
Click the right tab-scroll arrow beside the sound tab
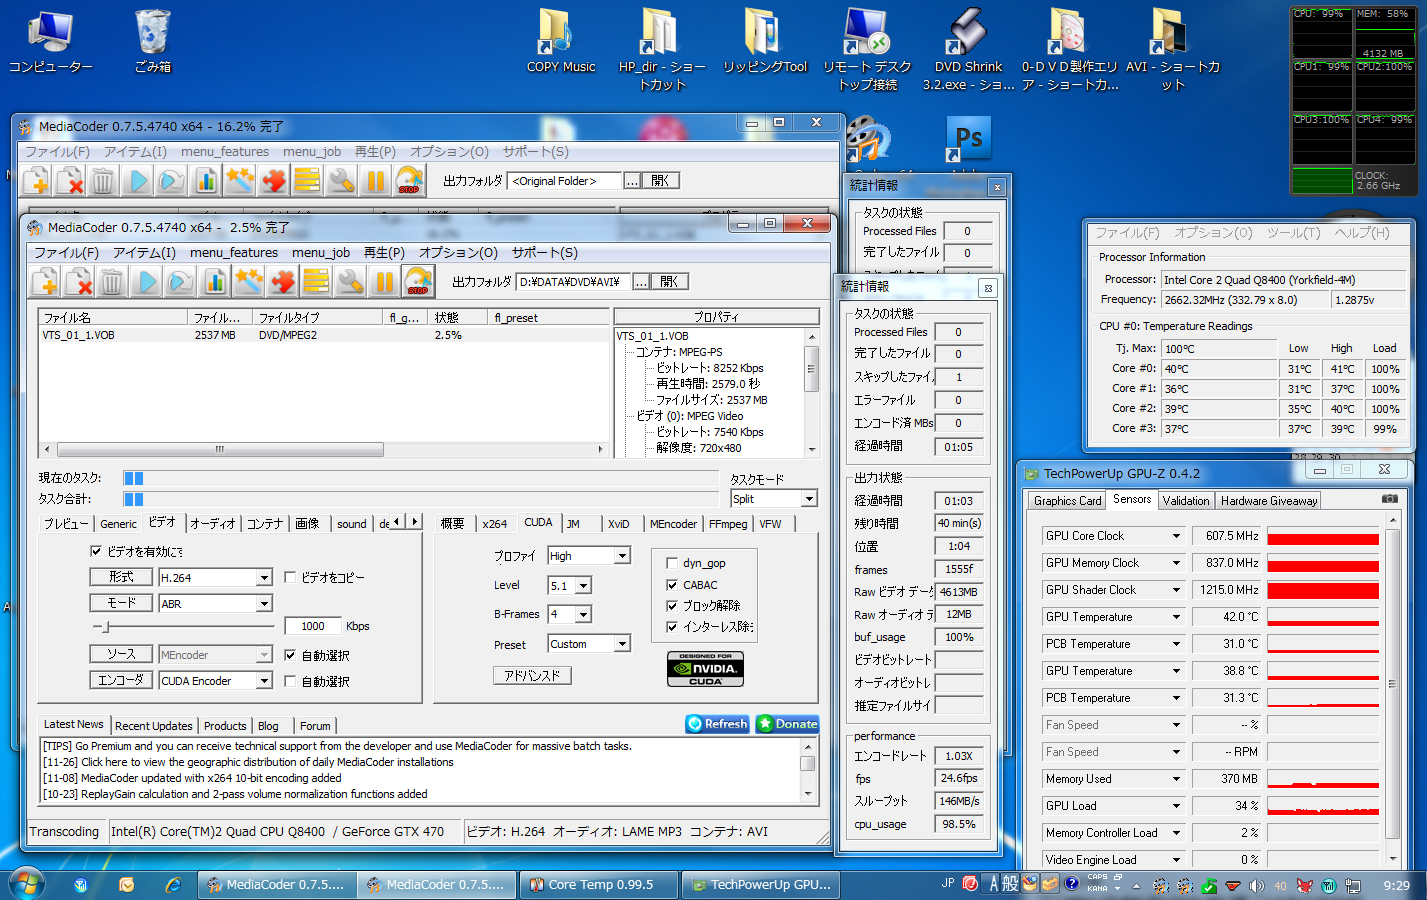[x=415, y=522]
